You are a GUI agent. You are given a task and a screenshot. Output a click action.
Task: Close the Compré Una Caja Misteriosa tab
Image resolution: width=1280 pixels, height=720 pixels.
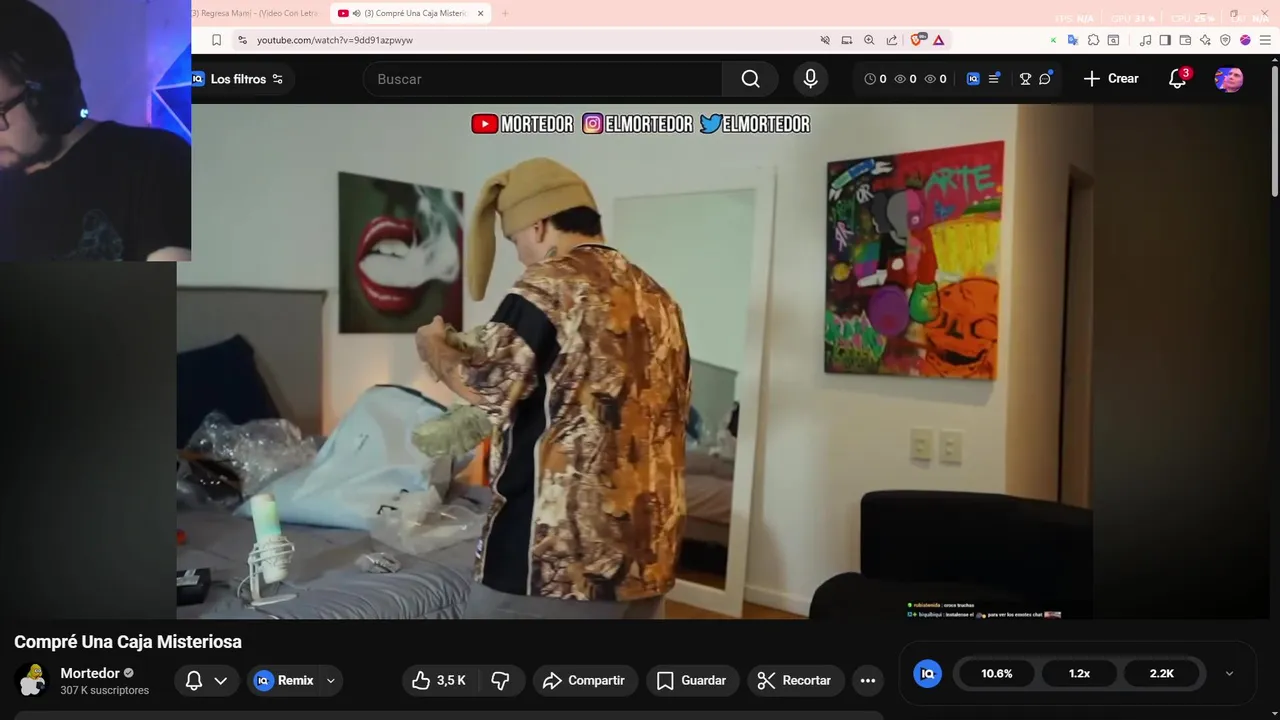click(481, 13)
